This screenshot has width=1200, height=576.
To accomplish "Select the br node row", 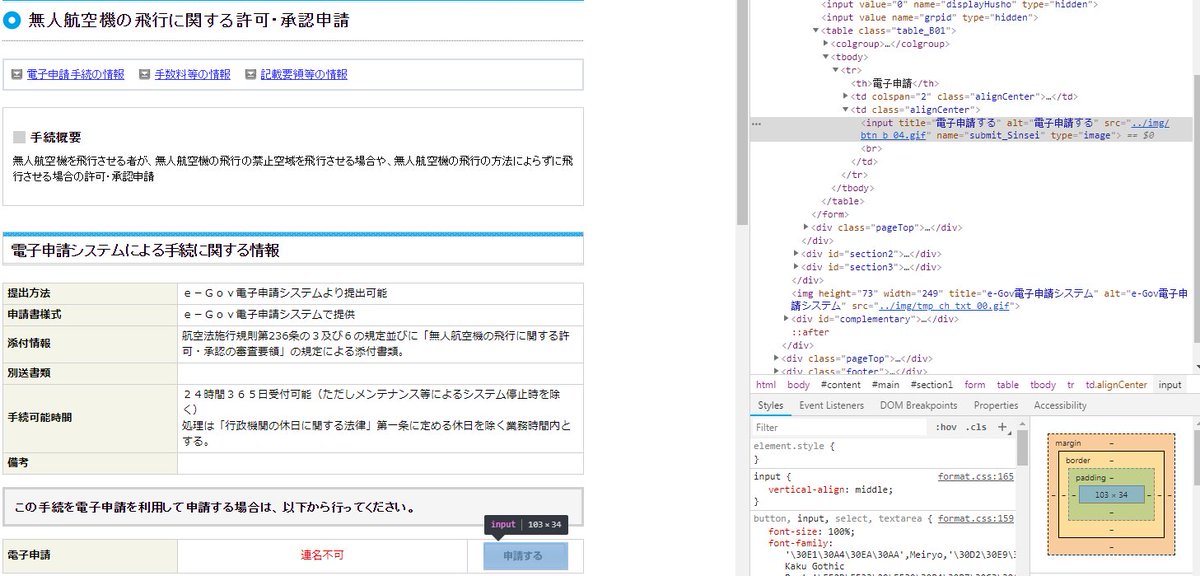I will (x=870, y=148).
